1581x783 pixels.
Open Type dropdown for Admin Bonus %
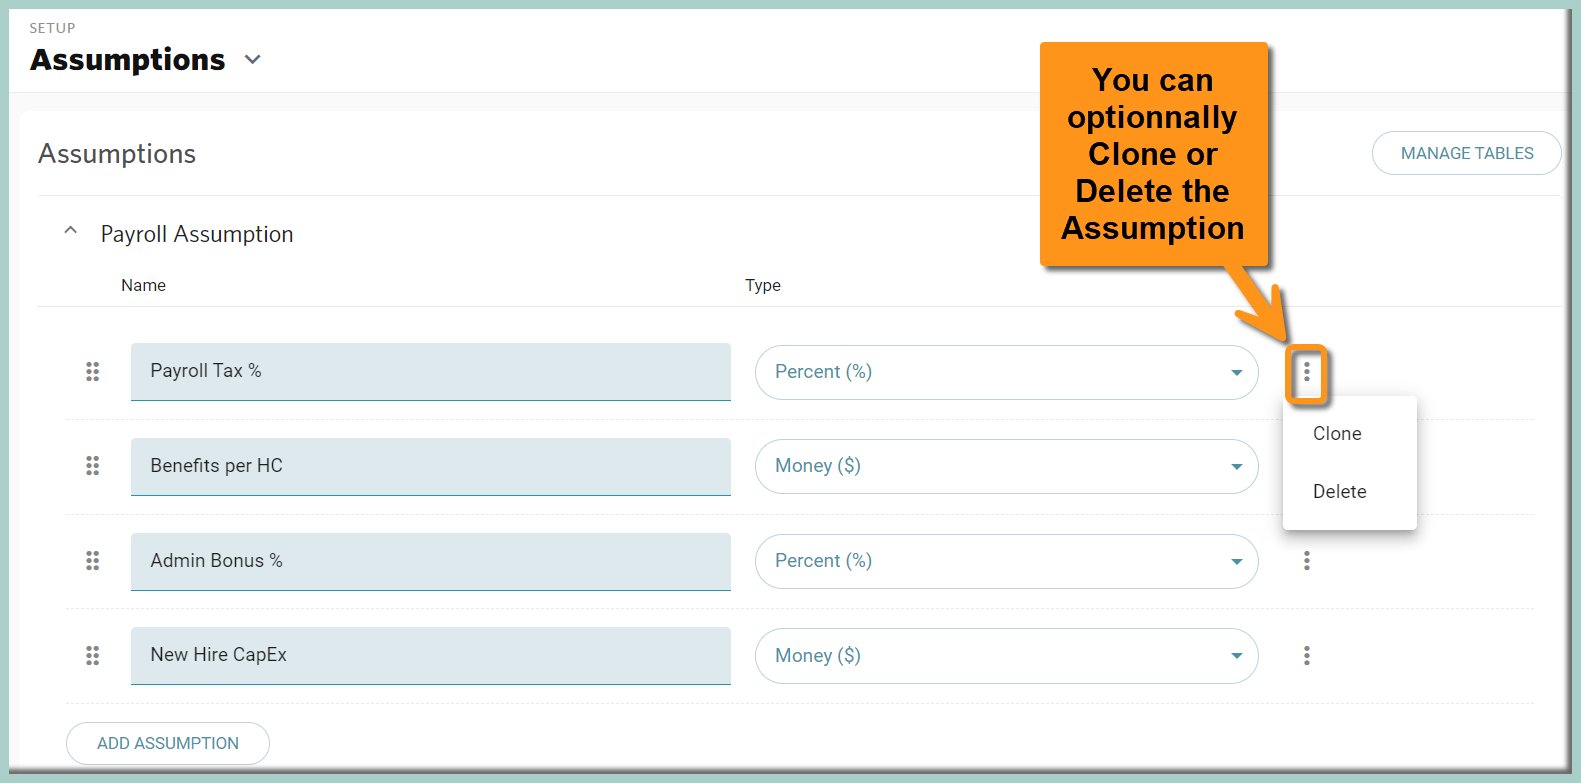tap(1006, 561)
